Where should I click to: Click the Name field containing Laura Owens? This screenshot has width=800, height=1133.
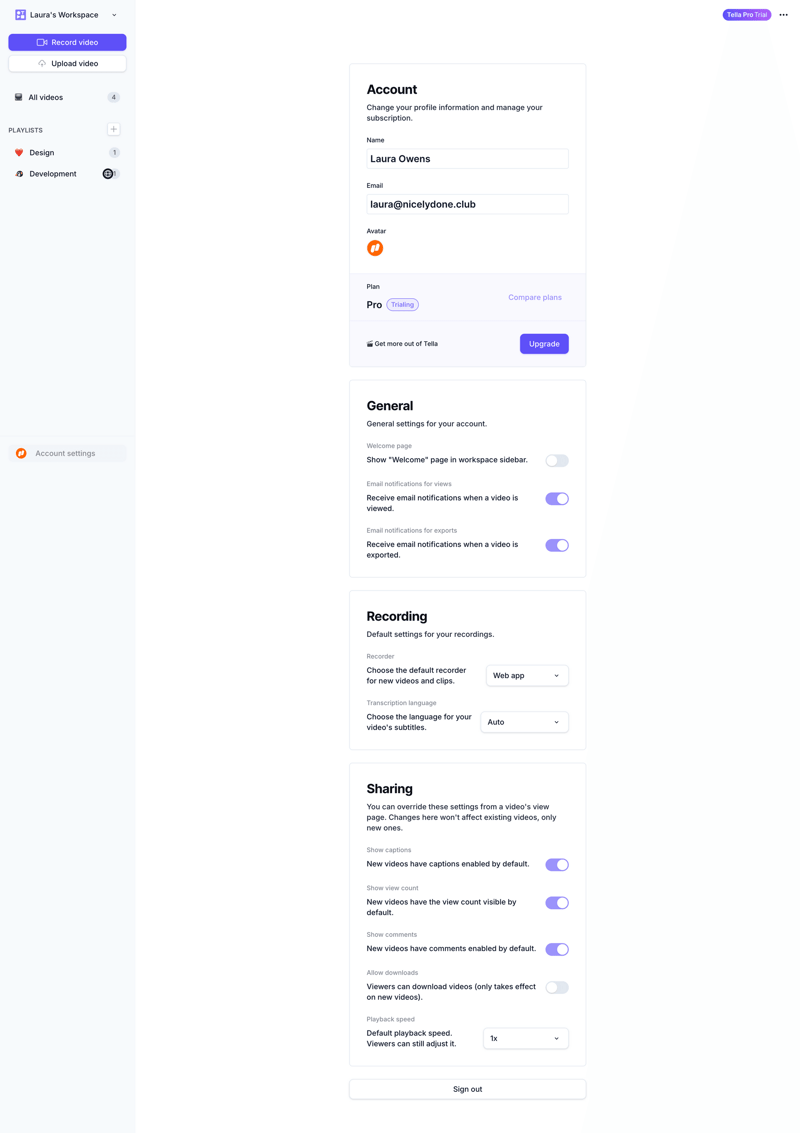(467, 158)
